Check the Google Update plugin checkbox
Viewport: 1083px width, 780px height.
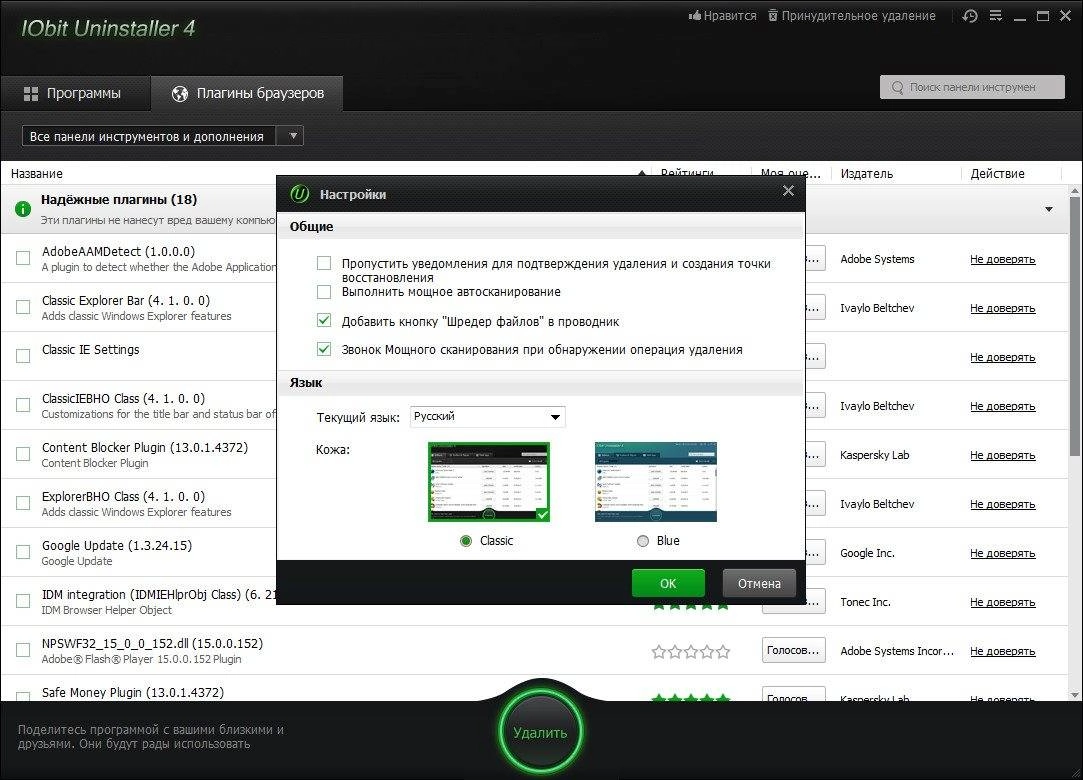point(23,552)
